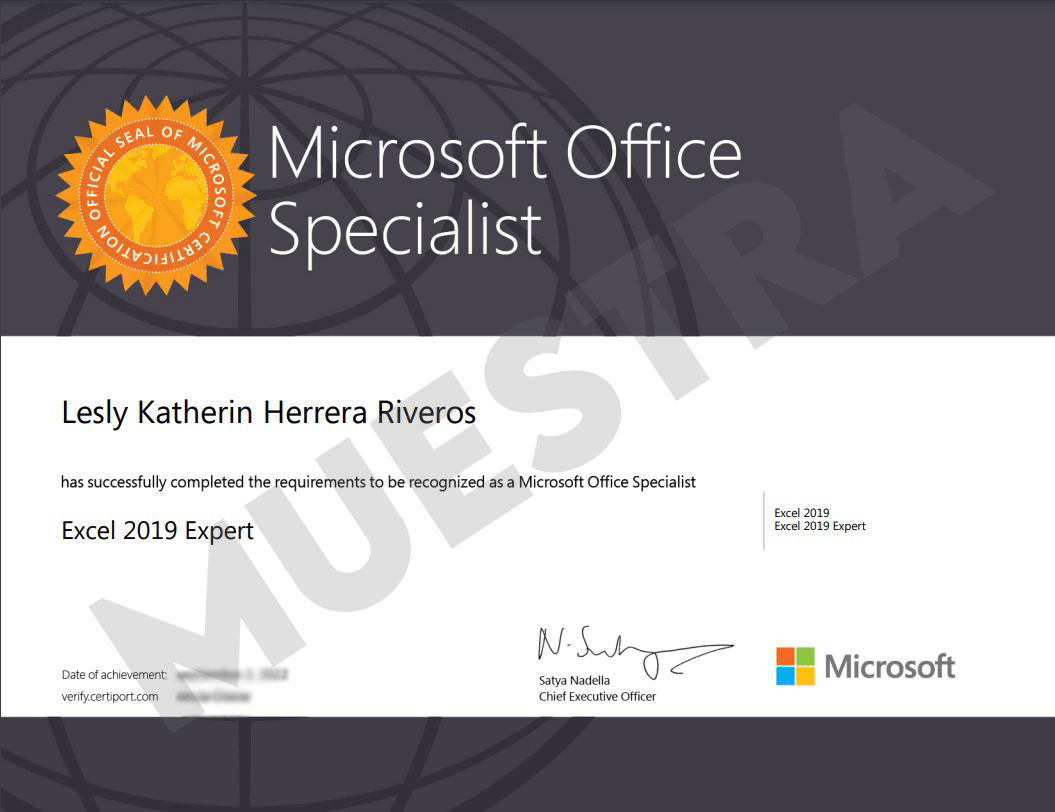Select the name Lesly Katherin Herrera Riveros
Screen dimensions: 1055x812
268,413
